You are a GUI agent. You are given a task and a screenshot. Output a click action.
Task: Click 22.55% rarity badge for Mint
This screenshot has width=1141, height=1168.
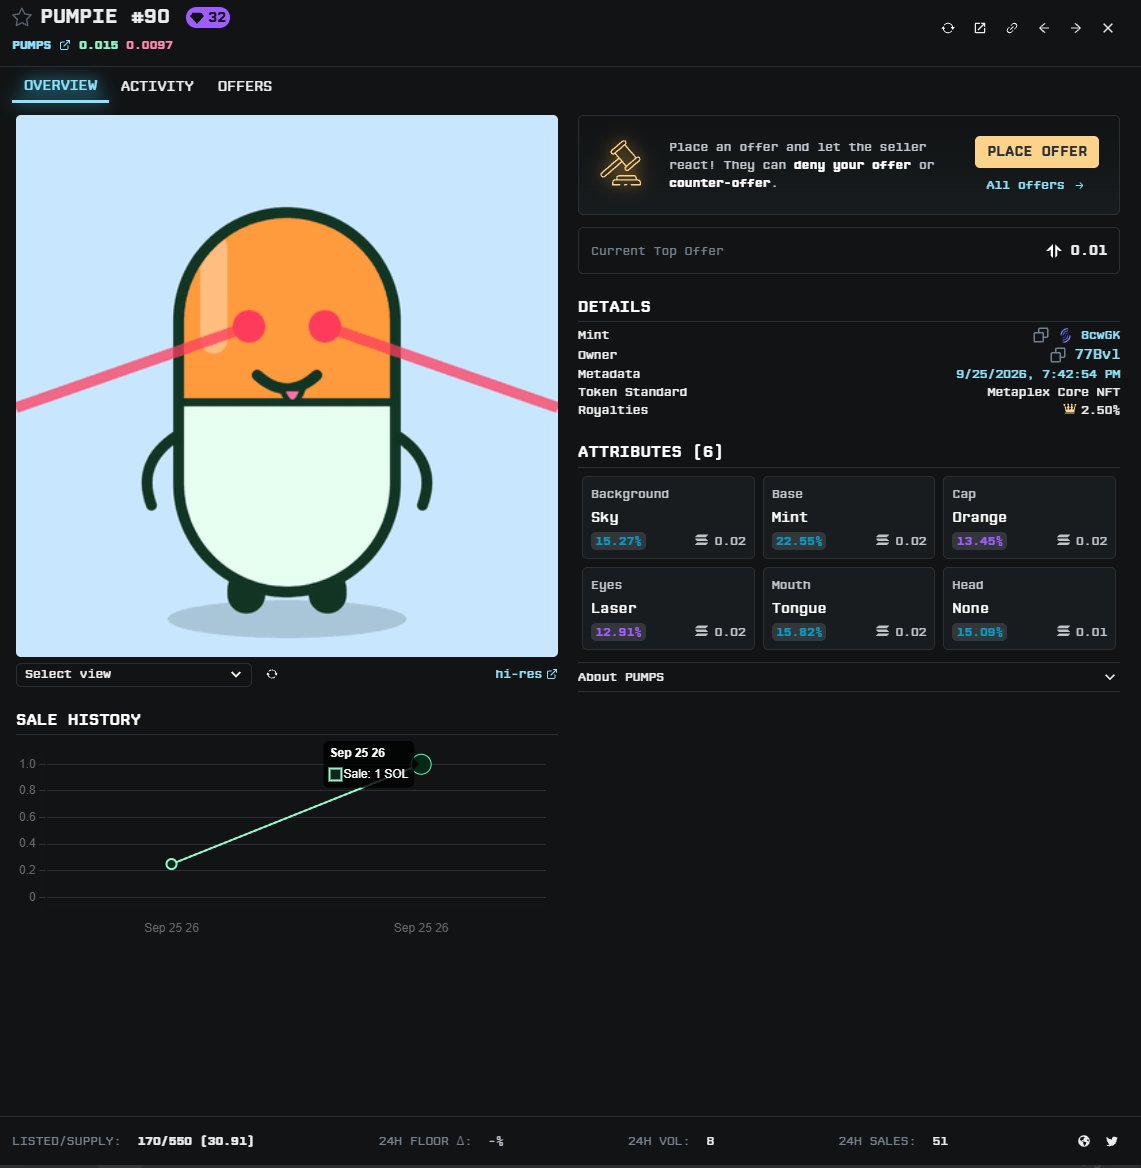click(799, 541)
